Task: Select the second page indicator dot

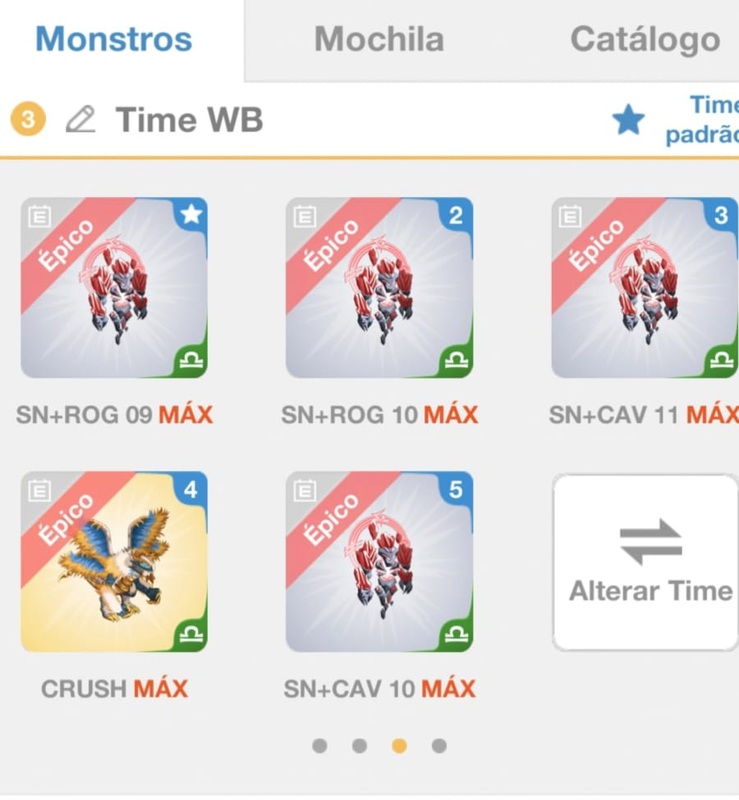Action: pos(359,746)
